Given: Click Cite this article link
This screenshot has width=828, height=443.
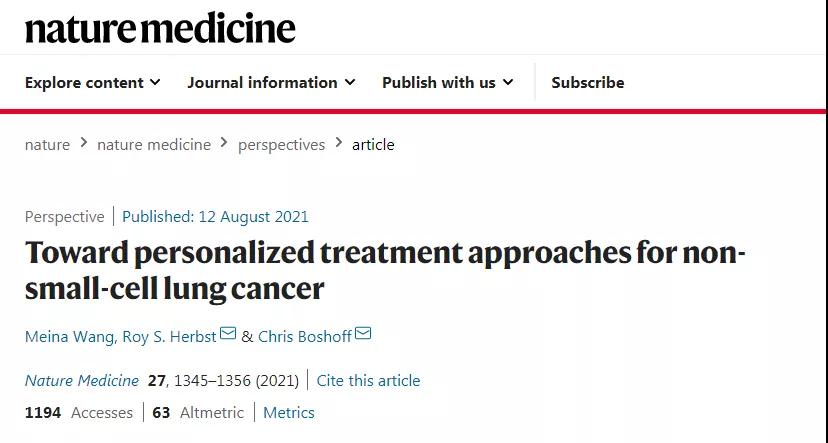Looking at the screenshot, I should pos(368,380).
